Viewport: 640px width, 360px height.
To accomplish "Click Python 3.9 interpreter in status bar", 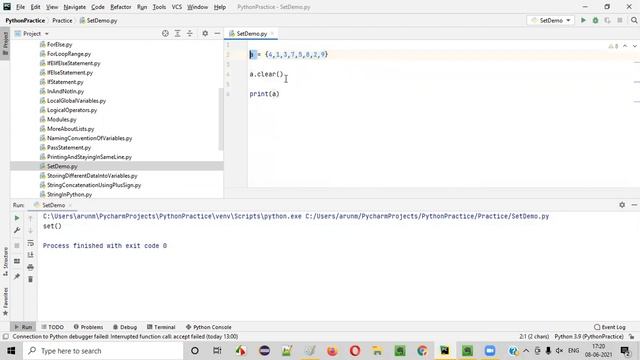I will tap(589, 337).
